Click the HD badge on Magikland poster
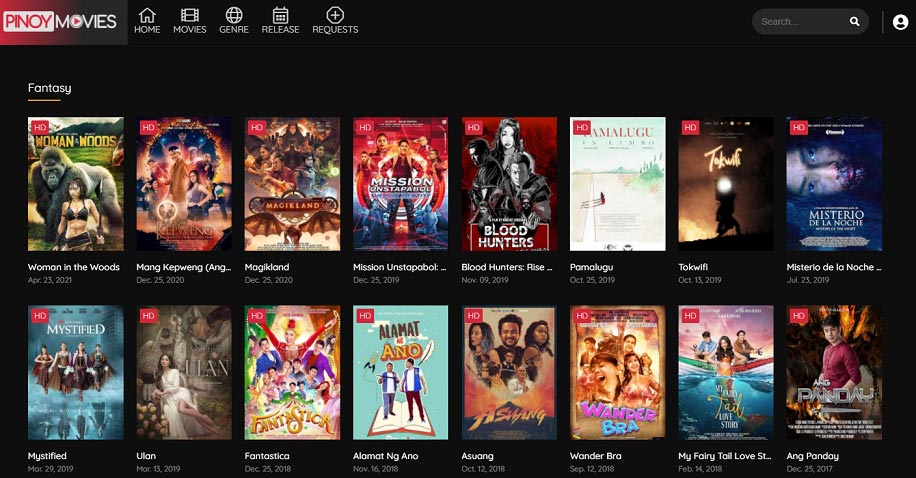The image size is (916, 478). pyautogui.click(x=256, y=127)
